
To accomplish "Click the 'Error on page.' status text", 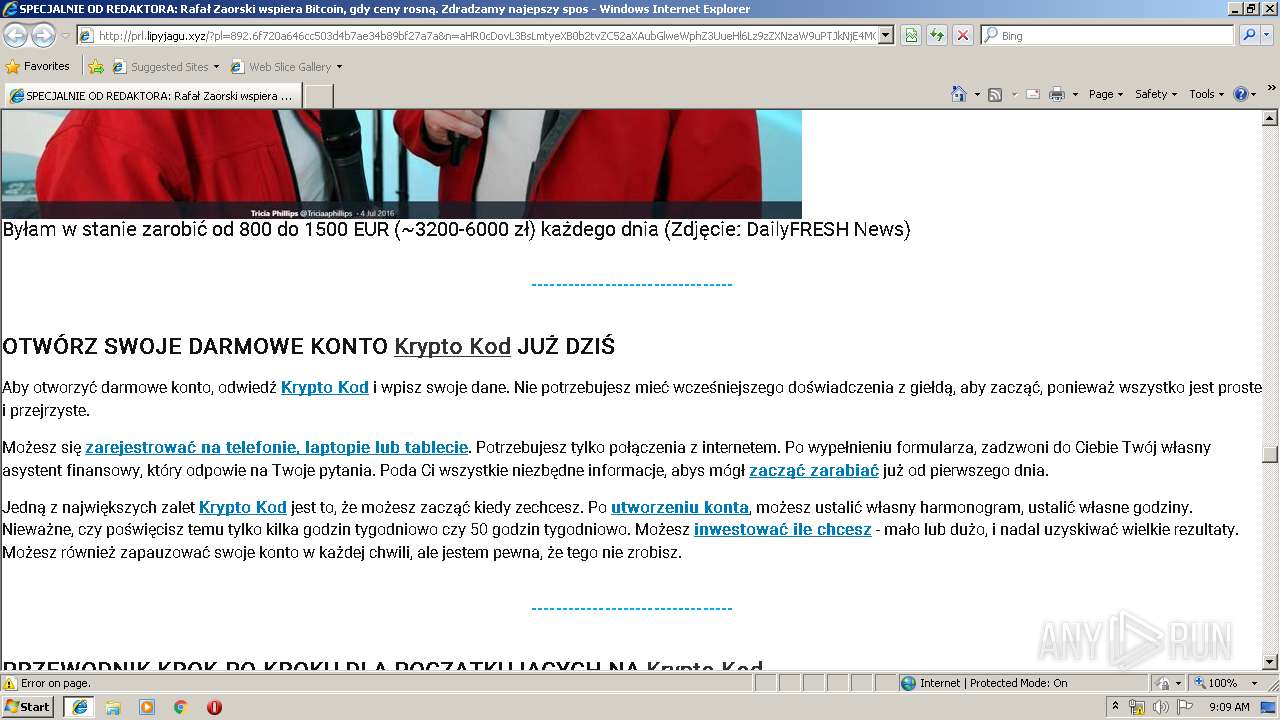I will 55,683.
